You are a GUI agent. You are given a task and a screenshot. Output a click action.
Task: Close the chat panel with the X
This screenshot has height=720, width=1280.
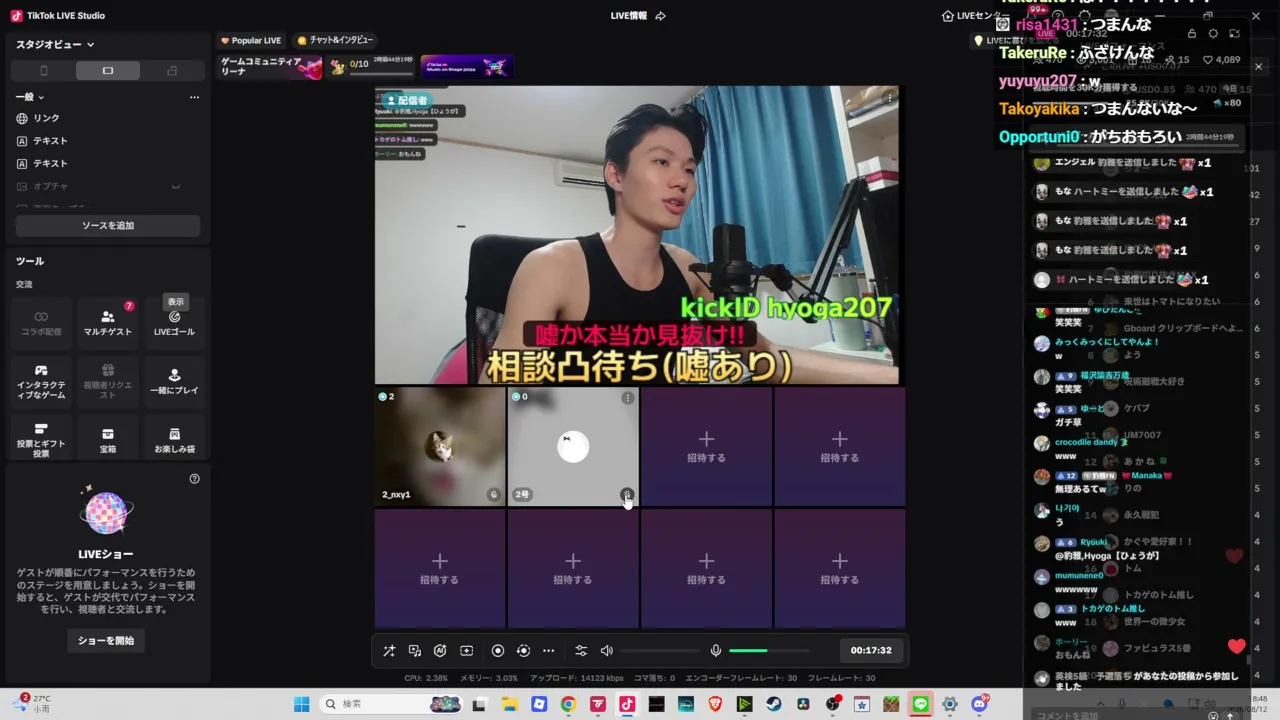coord(1258,67)
